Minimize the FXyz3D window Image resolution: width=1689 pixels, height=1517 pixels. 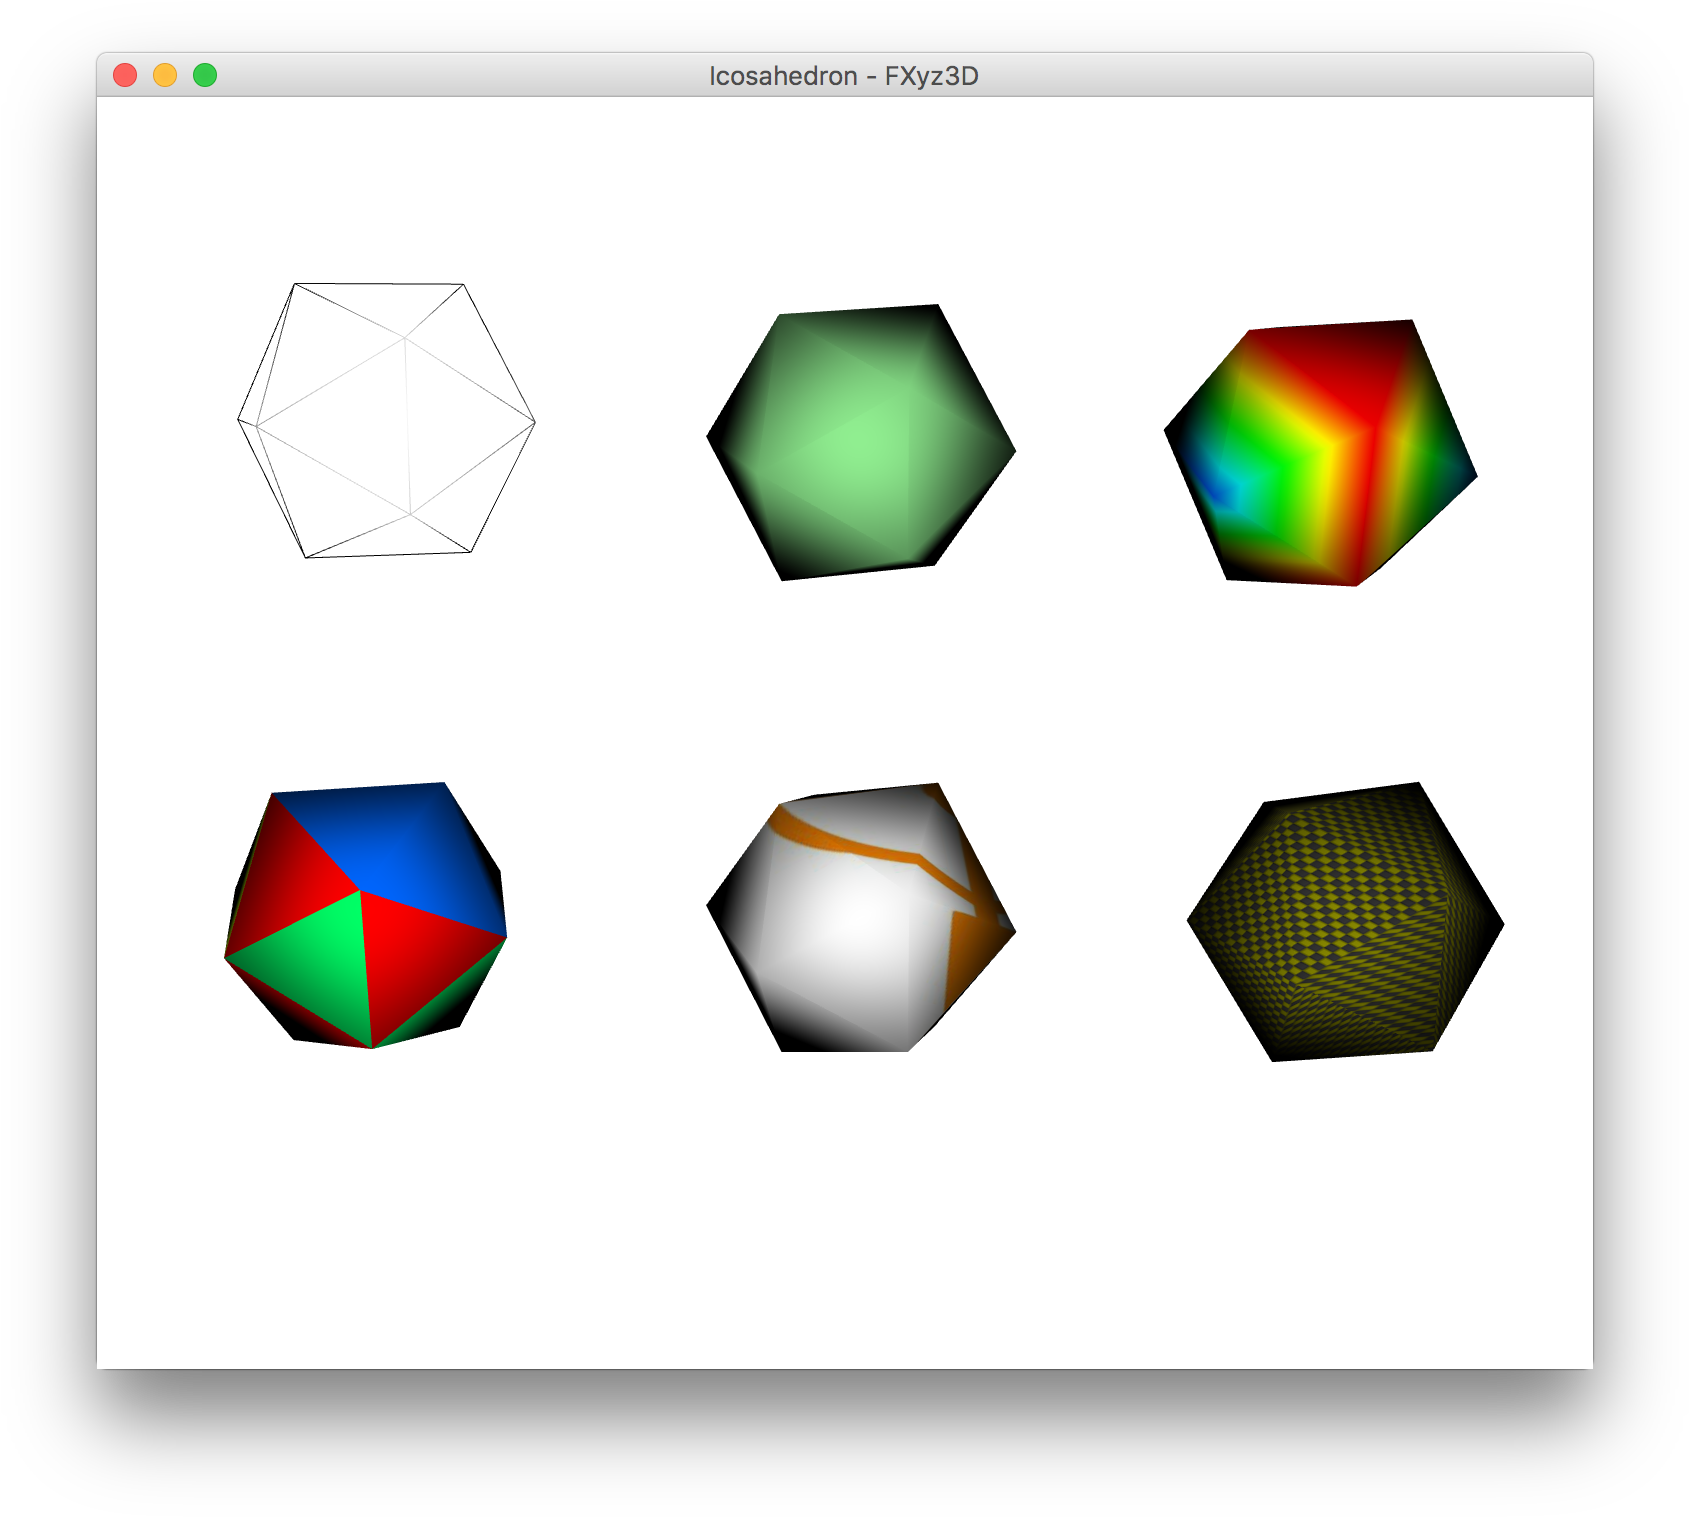coord(164,75)
